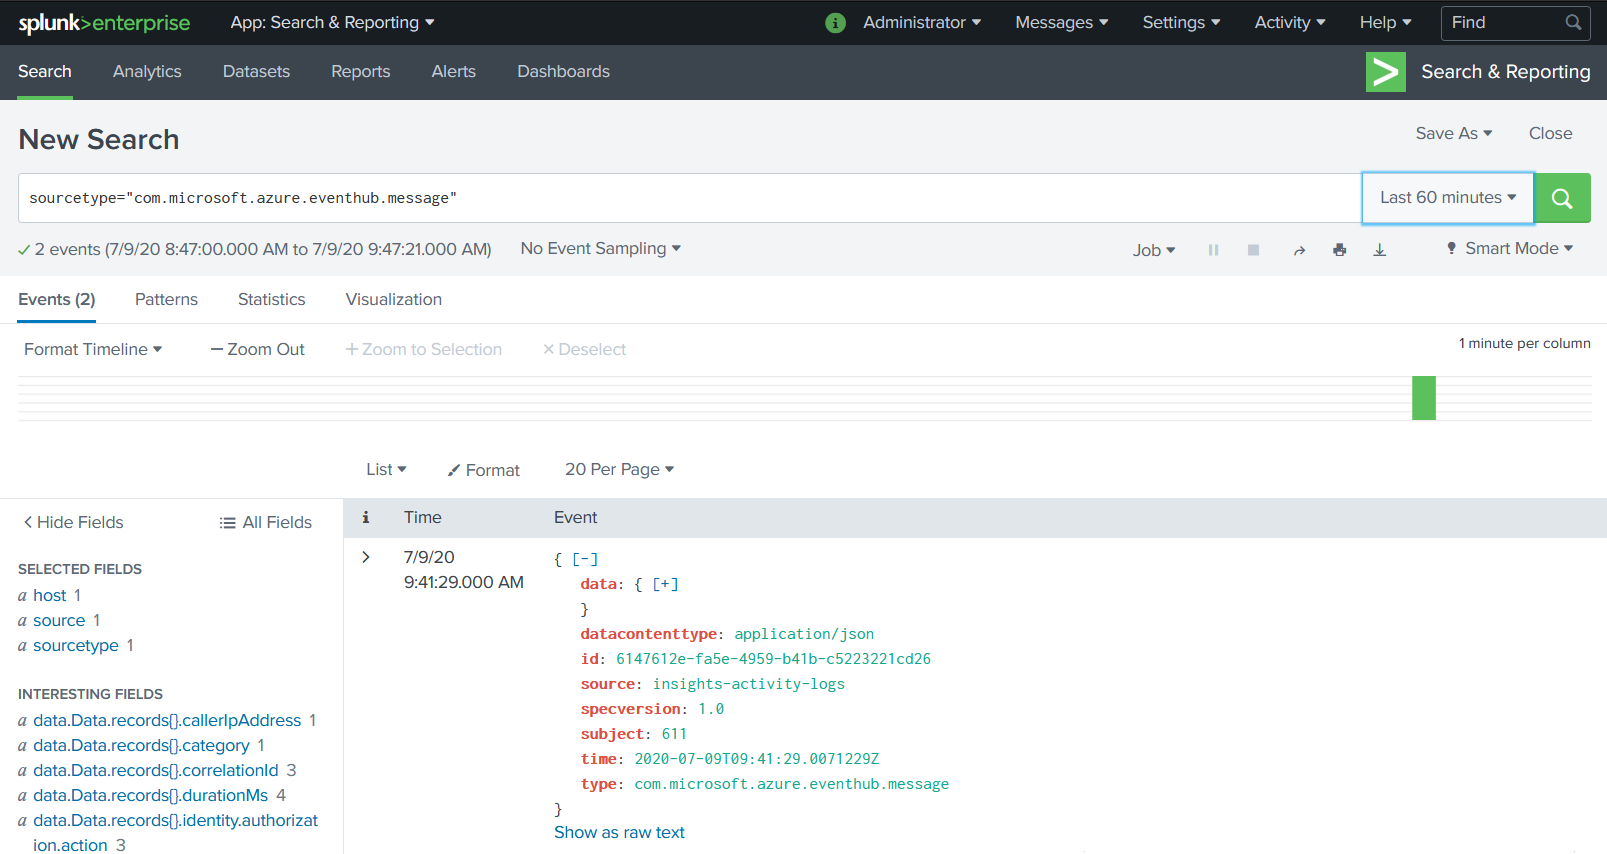Image resolution: width=1607 pixels, height=854 pixels.
Task: Click the green timeline event bar
Action: (1424, 398)
